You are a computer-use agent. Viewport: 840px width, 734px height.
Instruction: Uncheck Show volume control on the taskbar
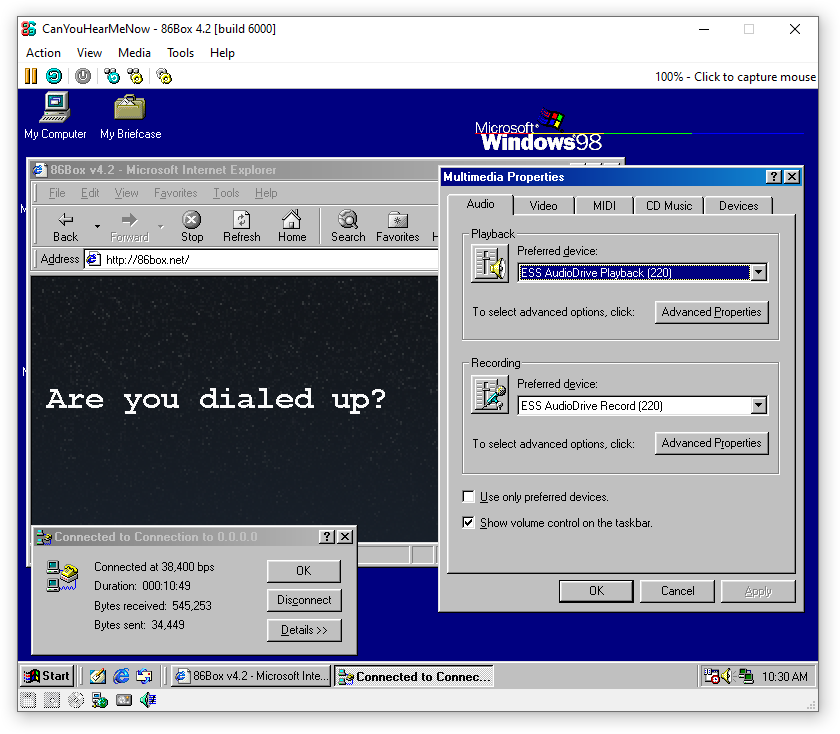click(468, 522)
